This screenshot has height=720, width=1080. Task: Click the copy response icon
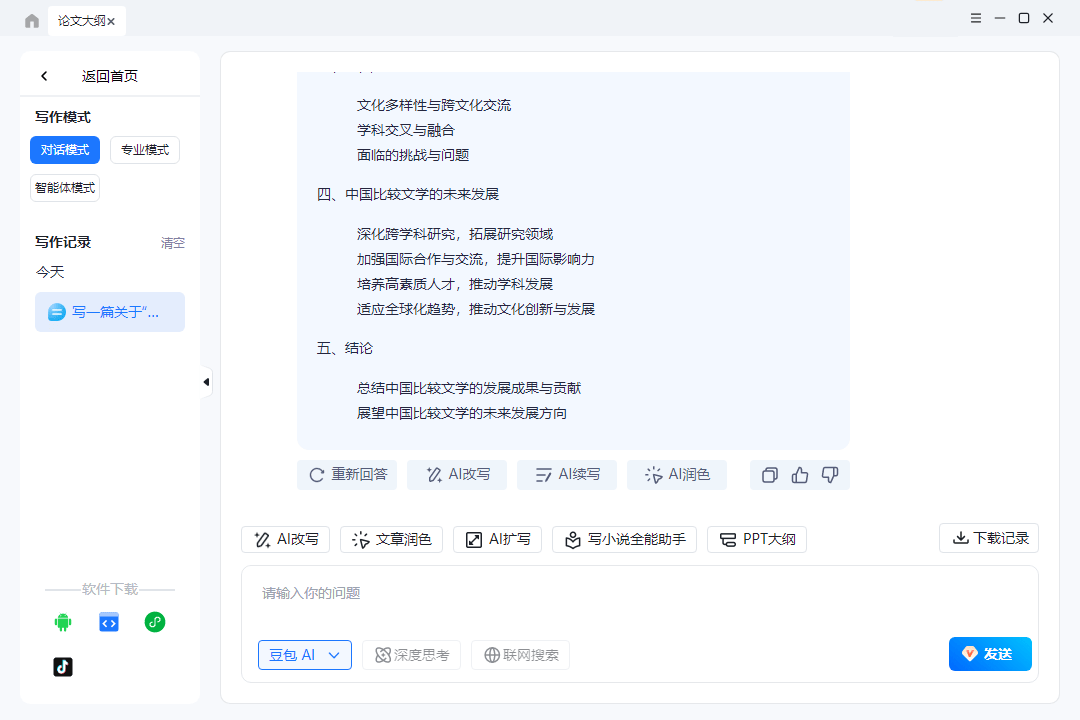click(x=770, y=475)
